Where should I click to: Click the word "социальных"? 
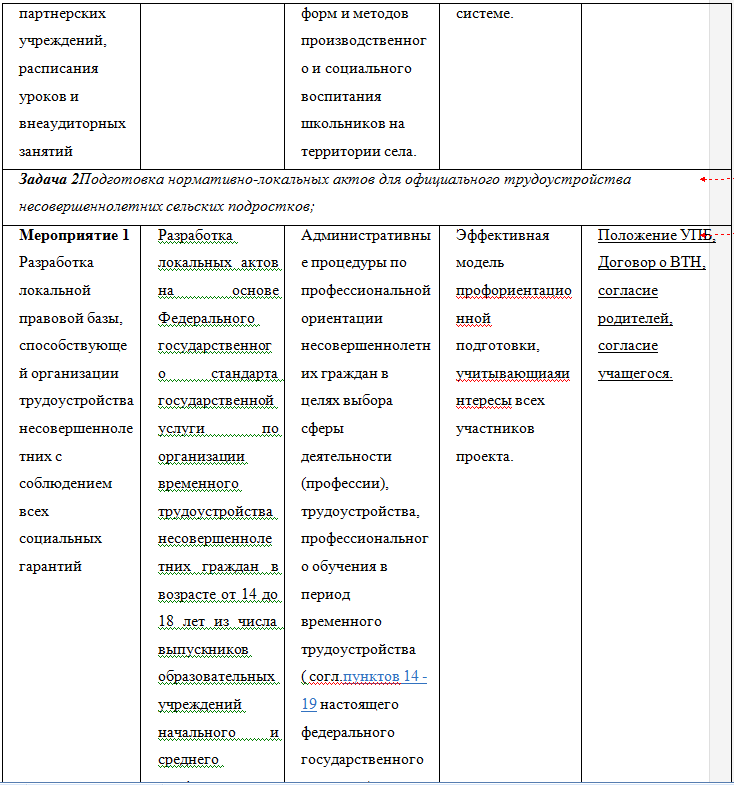(x=61, y=539)
